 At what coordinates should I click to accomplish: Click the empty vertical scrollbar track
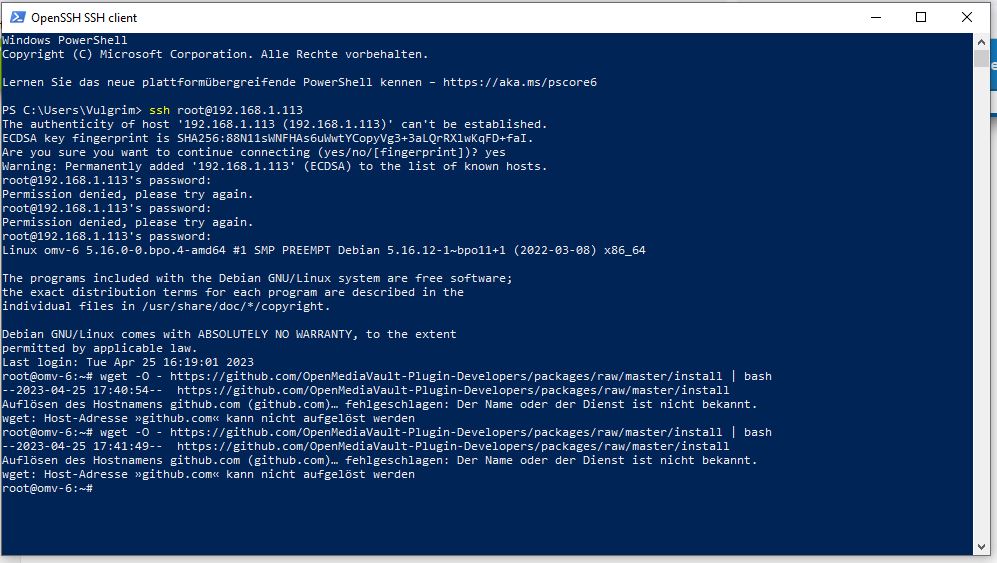click(x=981, y=305)
